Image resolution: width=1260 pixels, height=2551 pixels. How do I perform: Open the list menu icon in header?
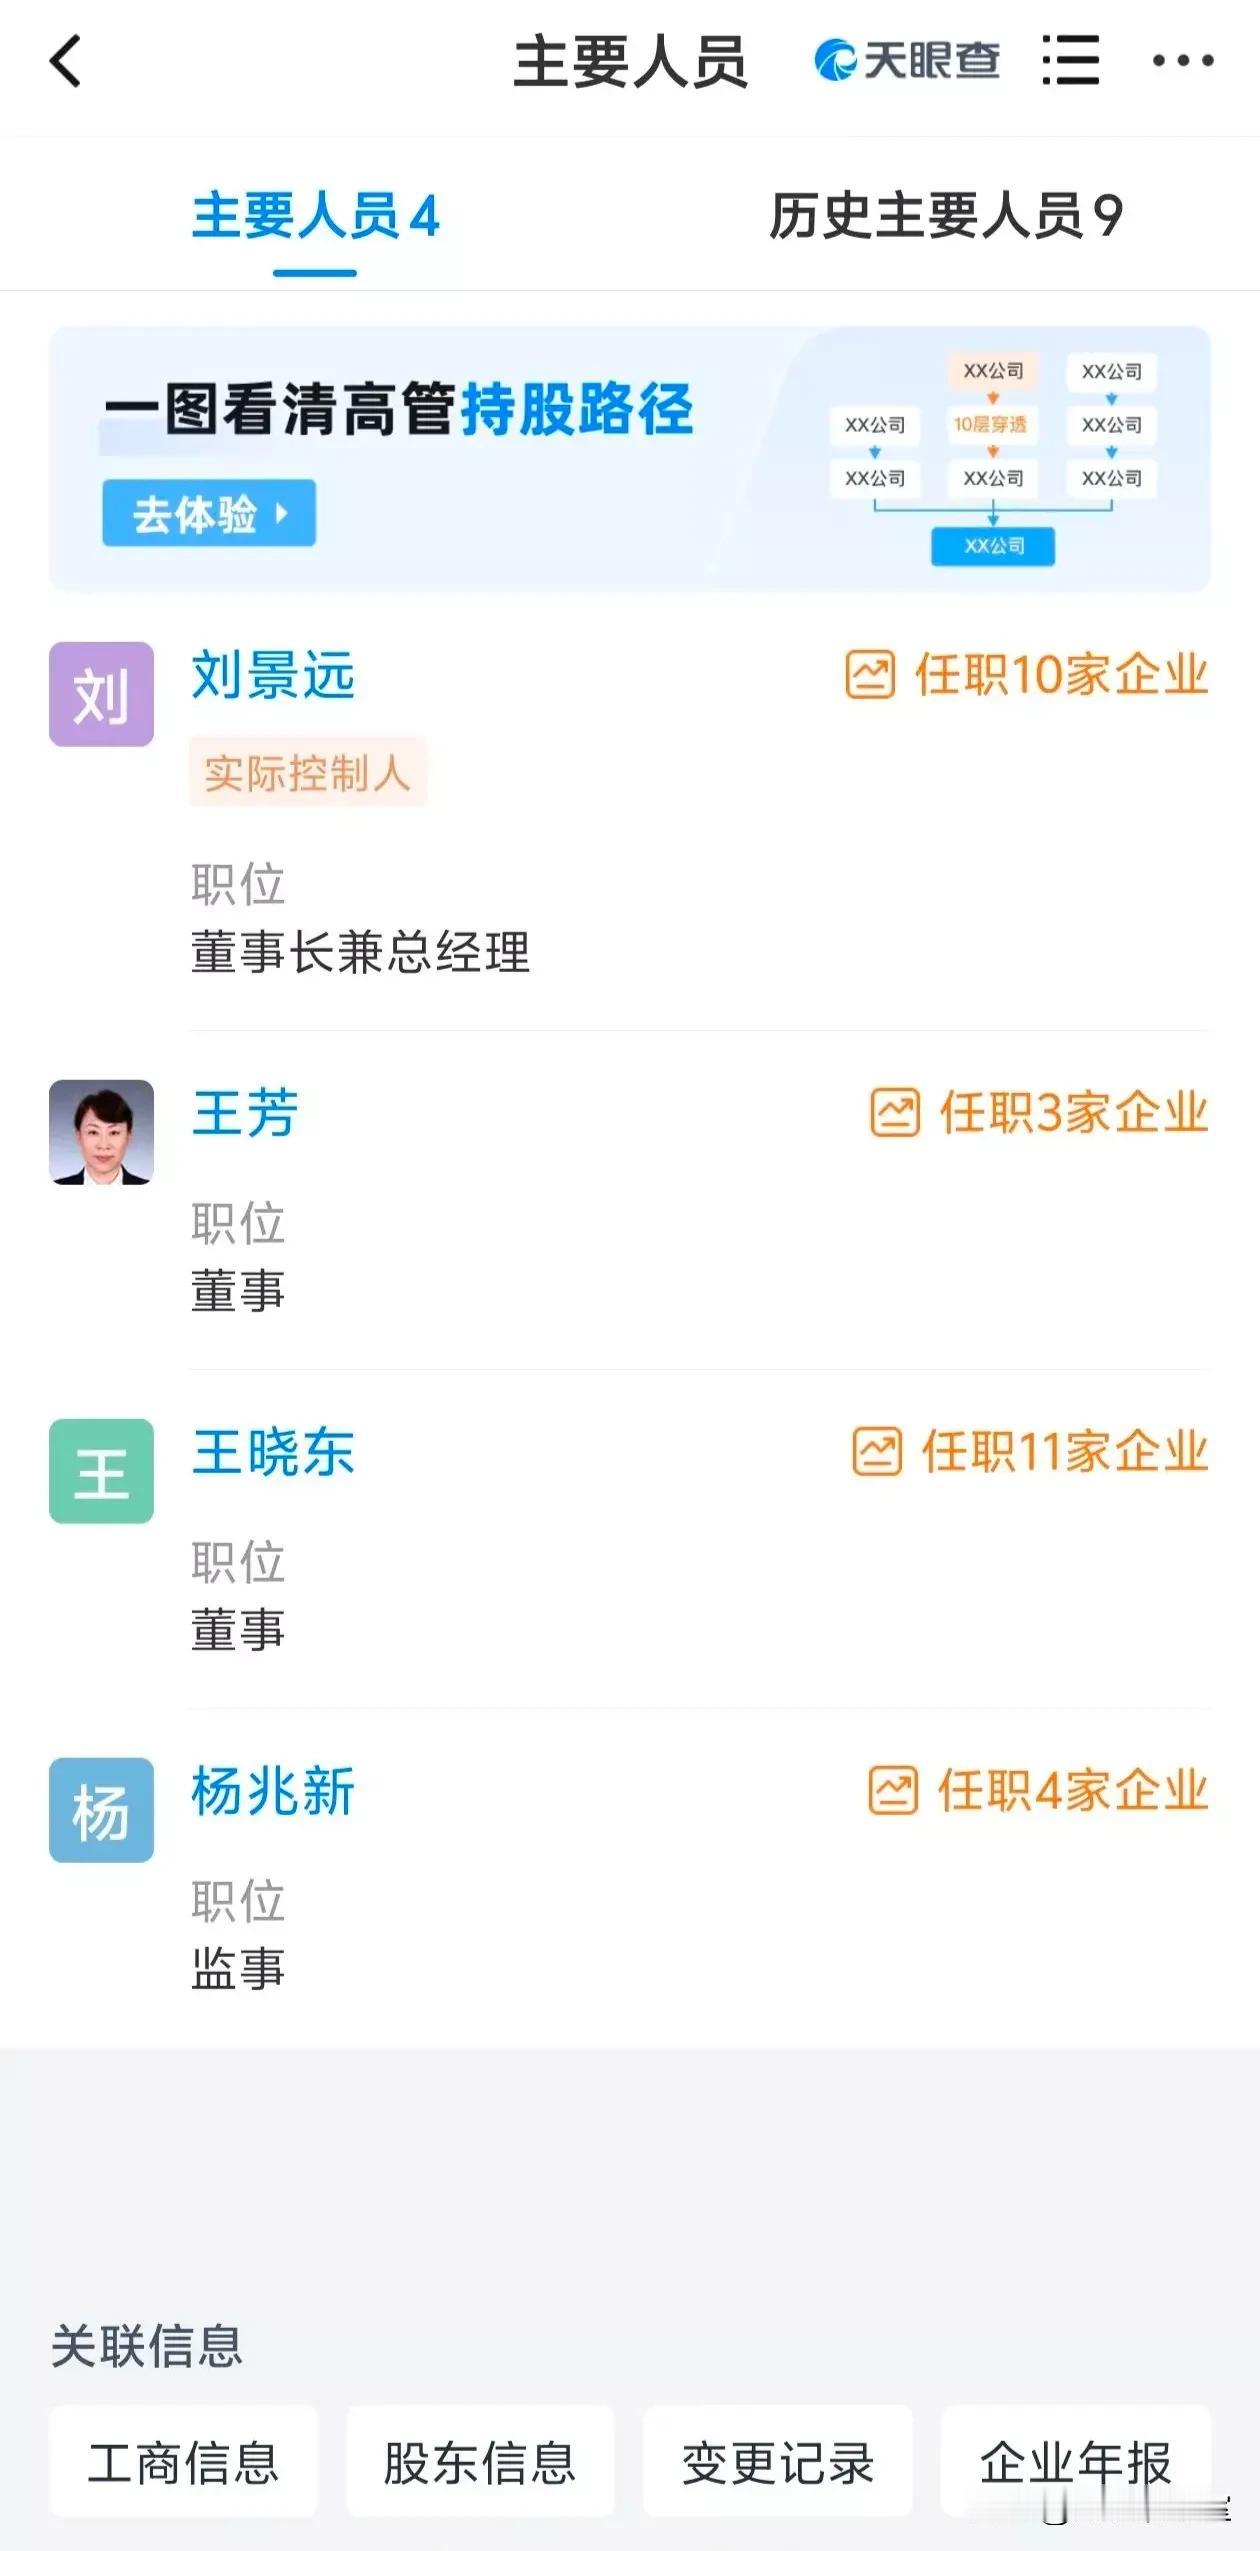(1070, 60)
